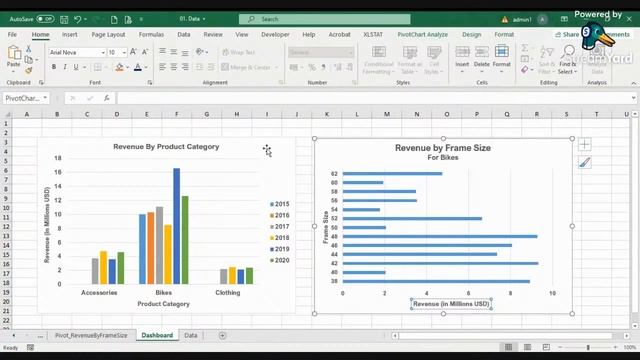Click the Normal view icon
This screenshot has width=640, height=360.
[x=508, y=347]
